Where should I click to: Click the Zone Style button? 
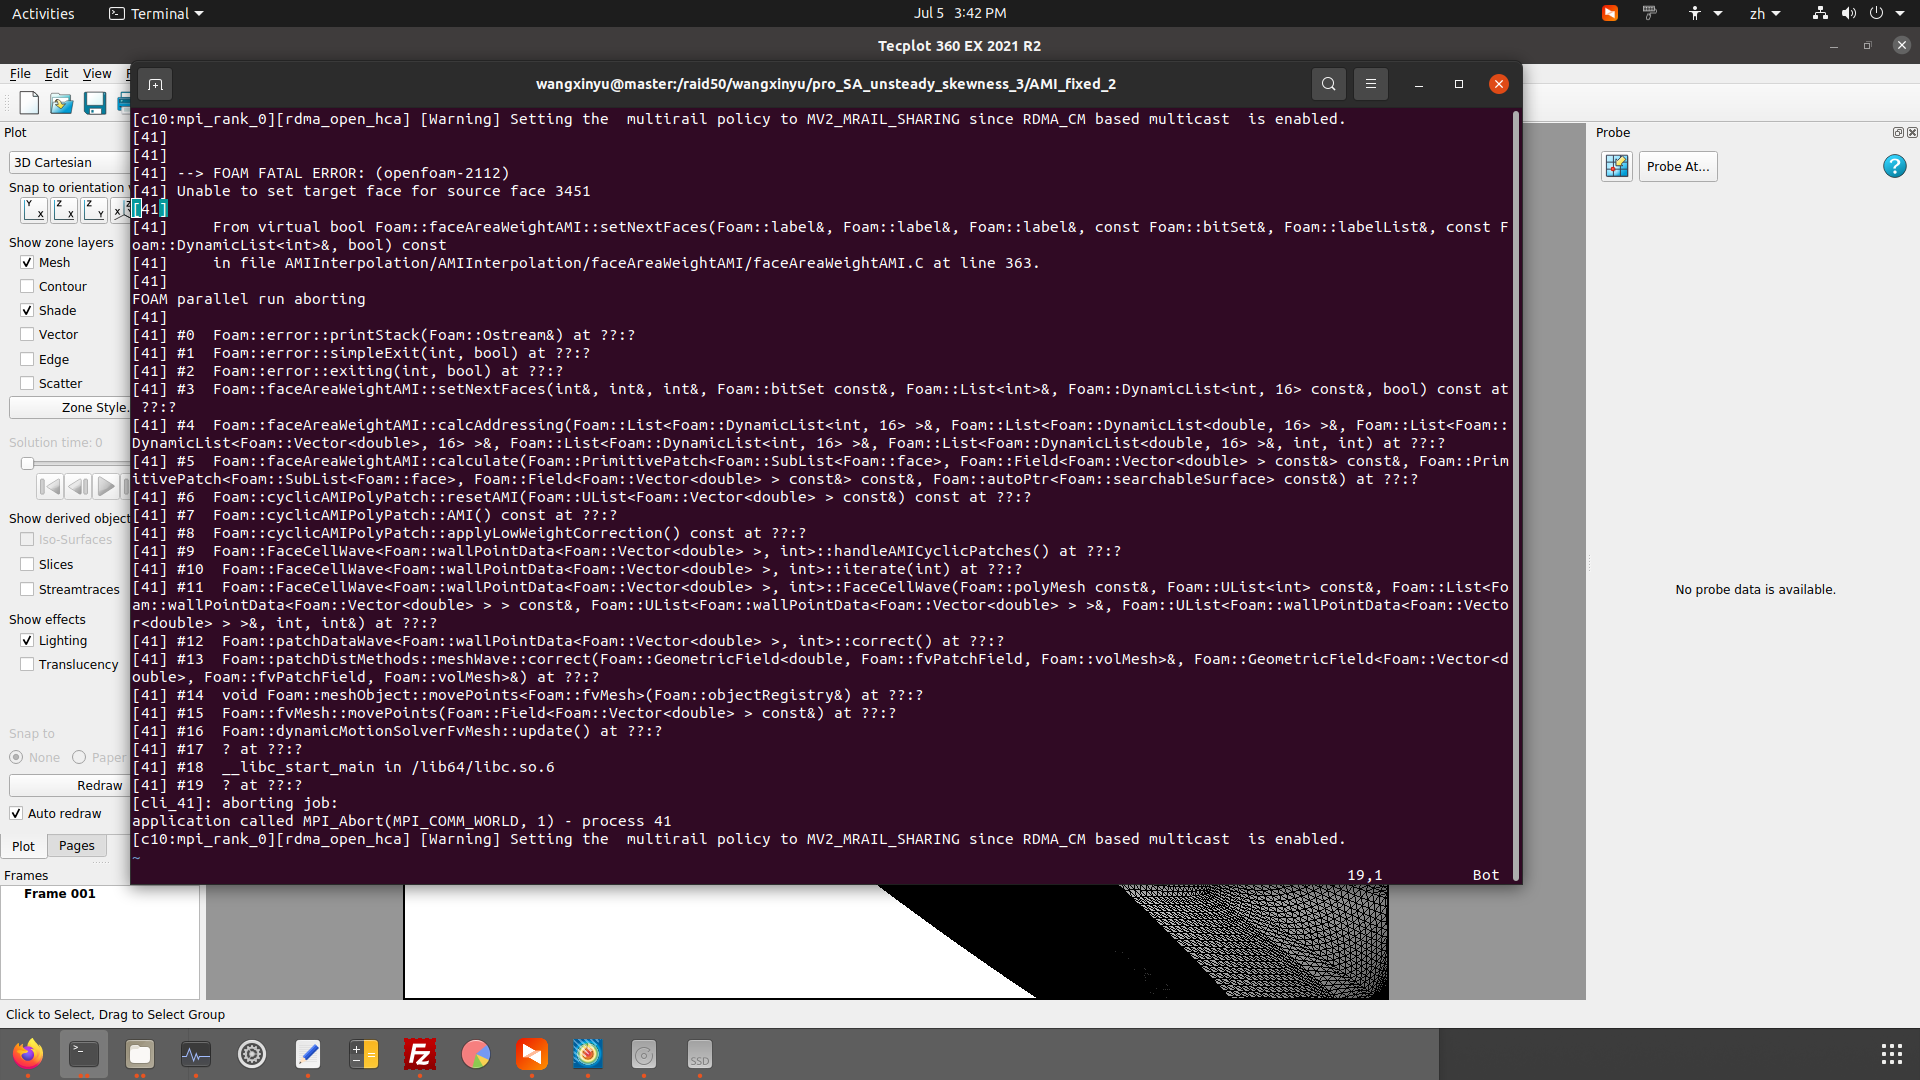[x=69, y=407]
